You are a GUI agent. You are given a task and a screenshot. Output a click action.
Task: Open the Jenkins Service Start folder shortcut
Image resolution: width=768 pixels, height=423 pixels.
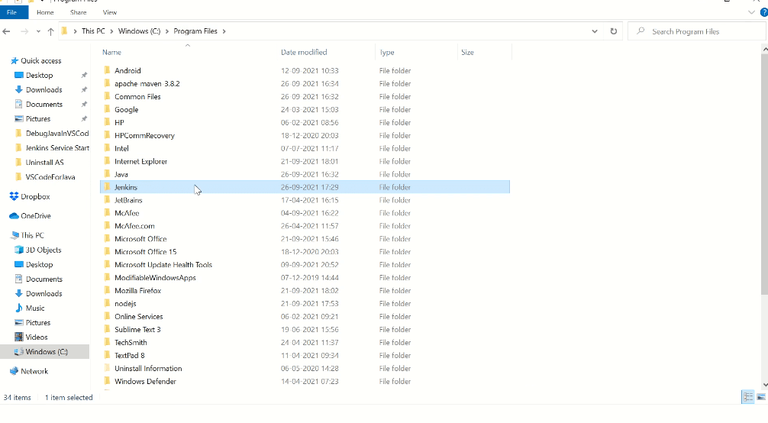[57, 148]
